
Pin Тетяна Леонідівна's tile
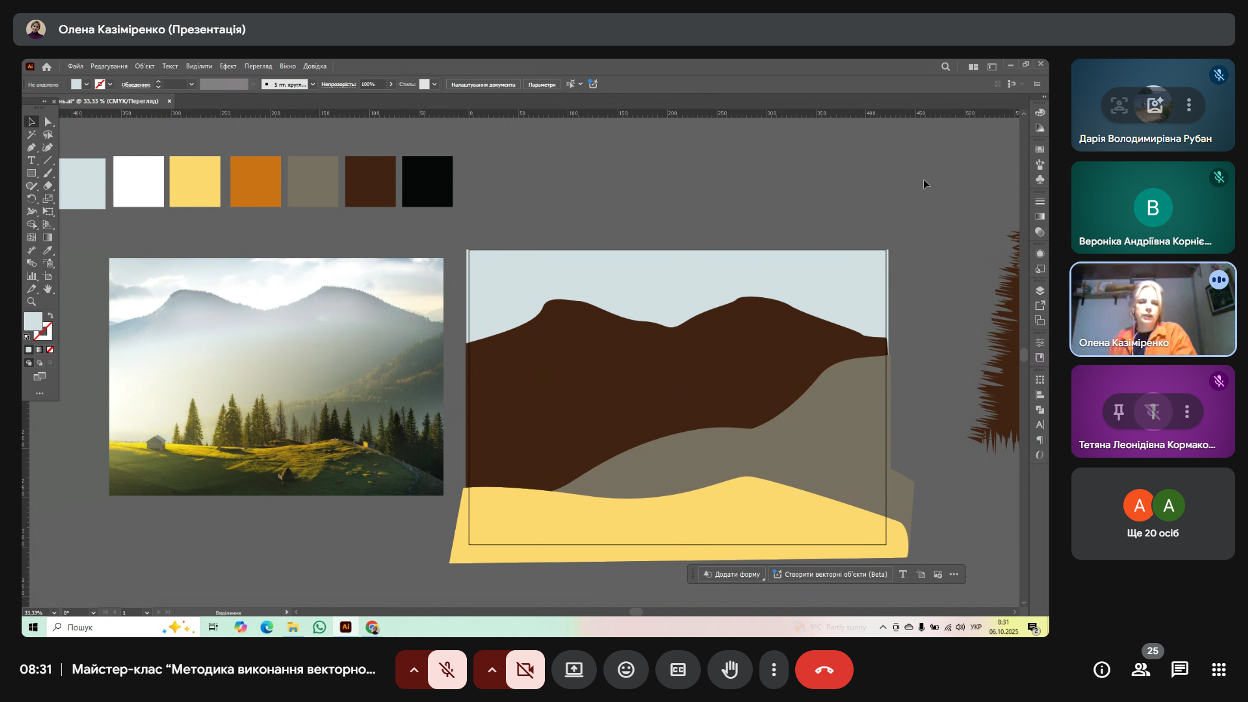tap(1119, 411)
